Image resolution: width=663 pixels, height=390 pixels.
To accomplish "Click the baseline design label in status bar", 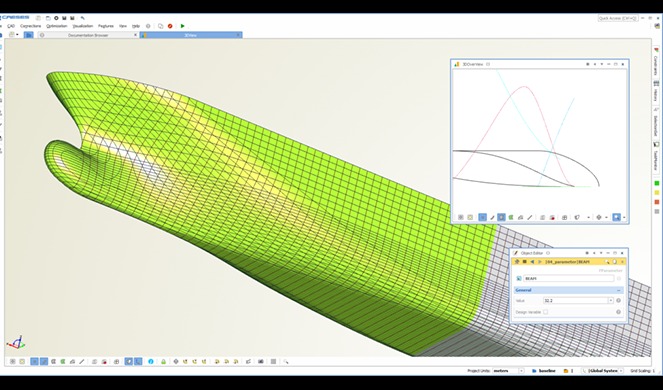I will [x=547, y=371].
